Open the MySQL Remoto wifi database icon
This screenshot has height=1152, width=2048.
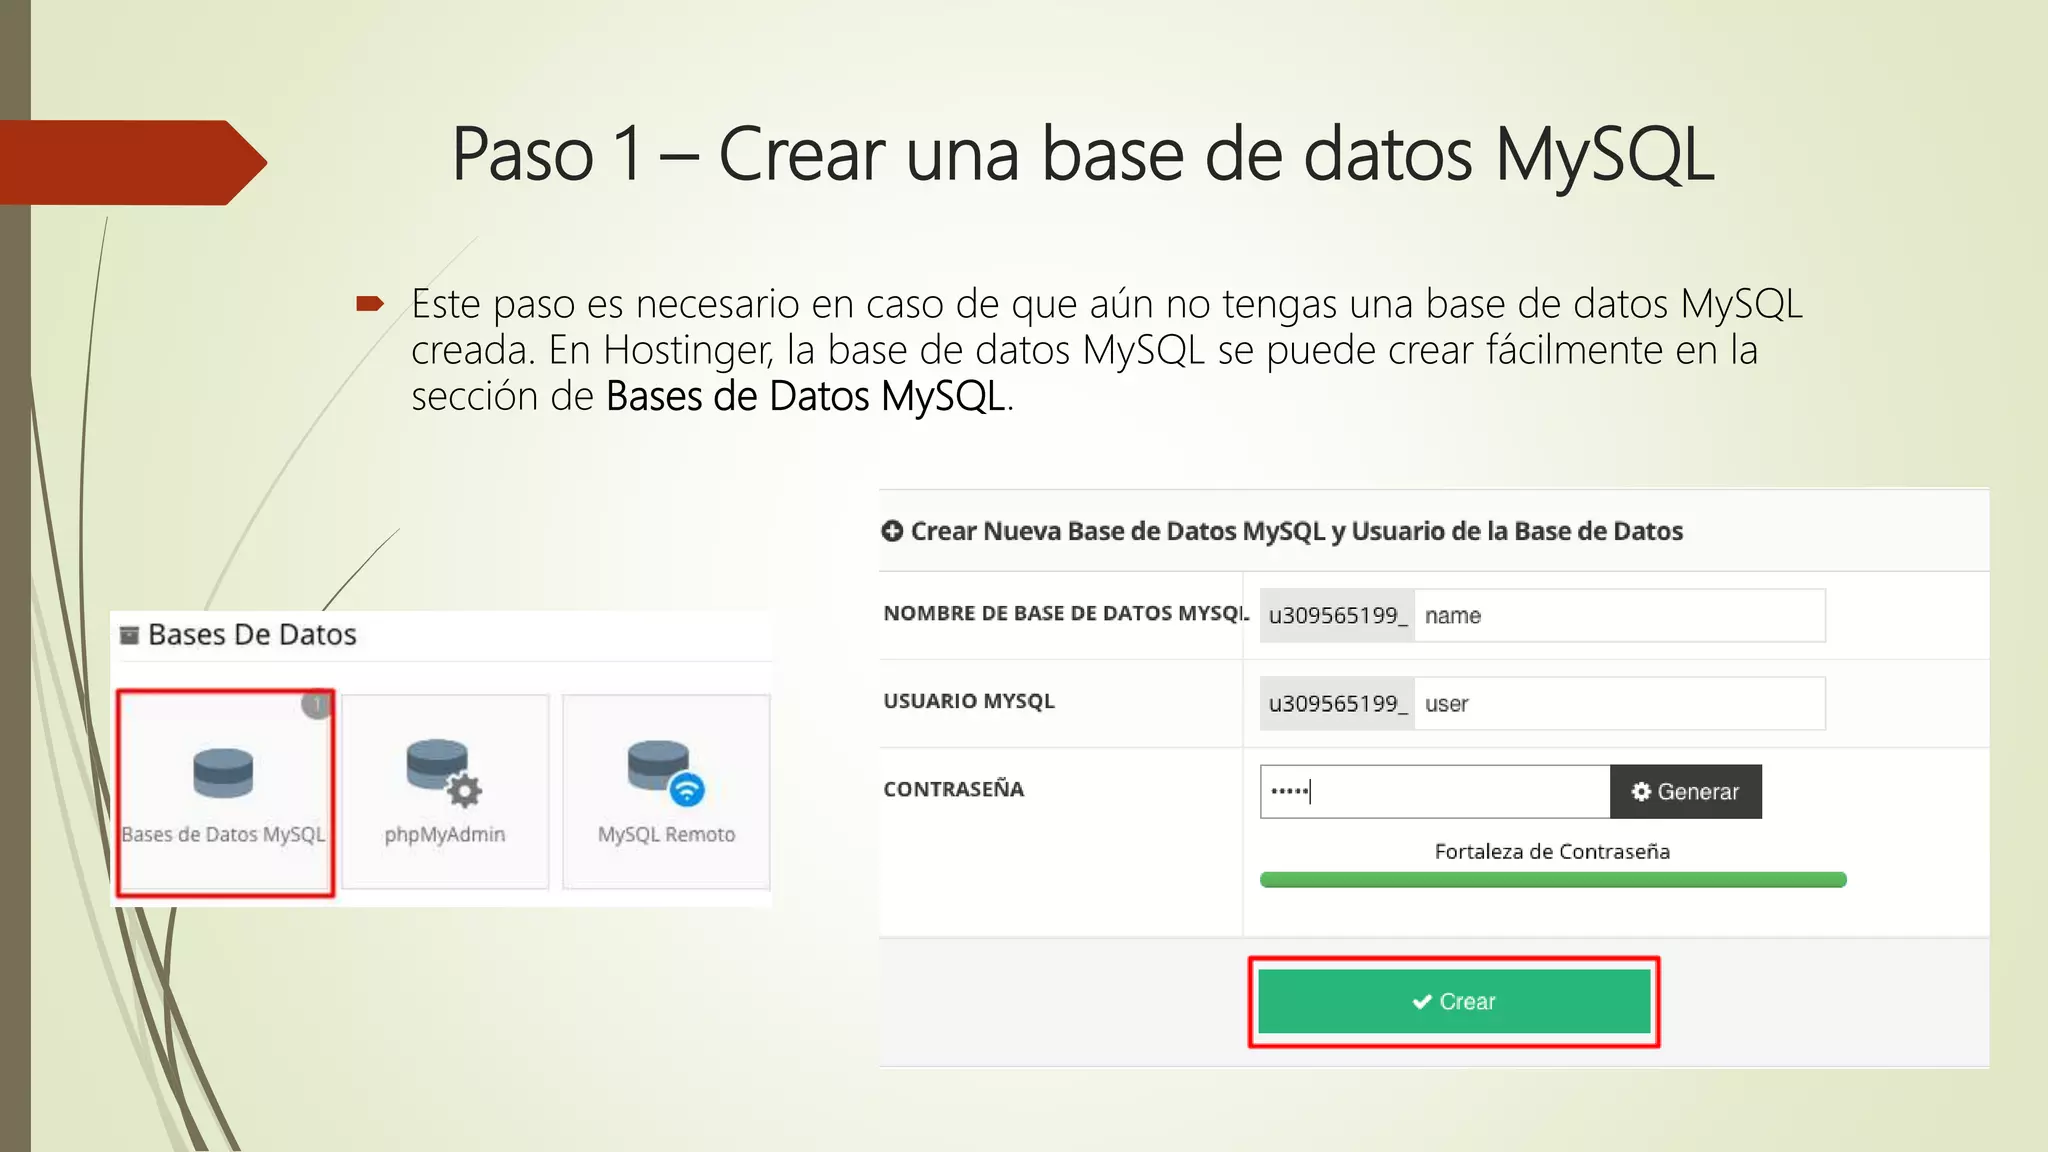666,772
